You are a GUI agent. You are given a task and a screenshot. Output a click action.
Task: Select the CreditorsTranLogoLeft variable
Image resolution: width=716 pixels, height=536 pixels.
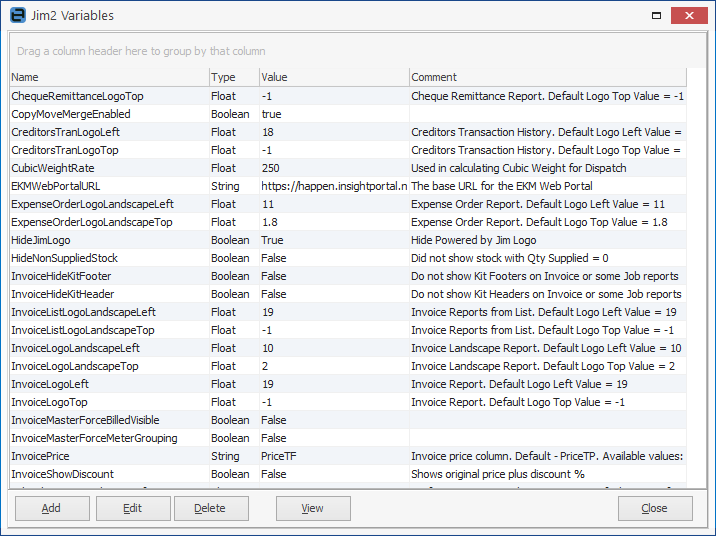348,132
